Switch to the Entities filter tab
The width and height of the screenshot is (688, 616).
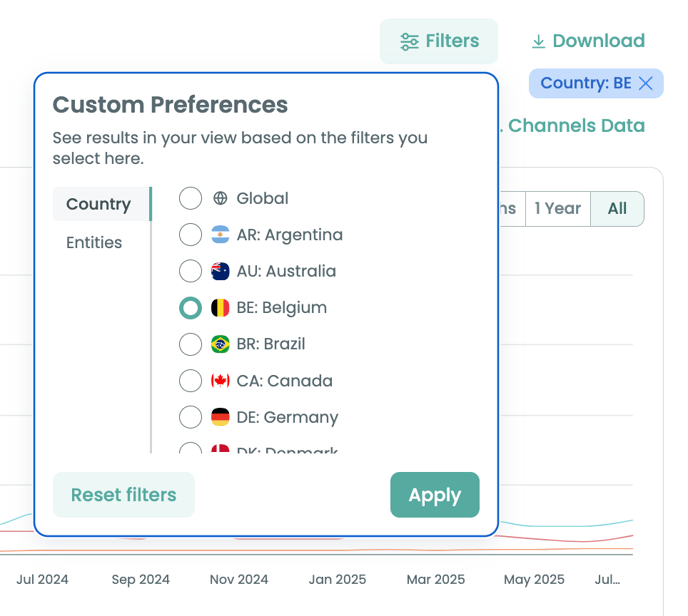click(94, 243)
